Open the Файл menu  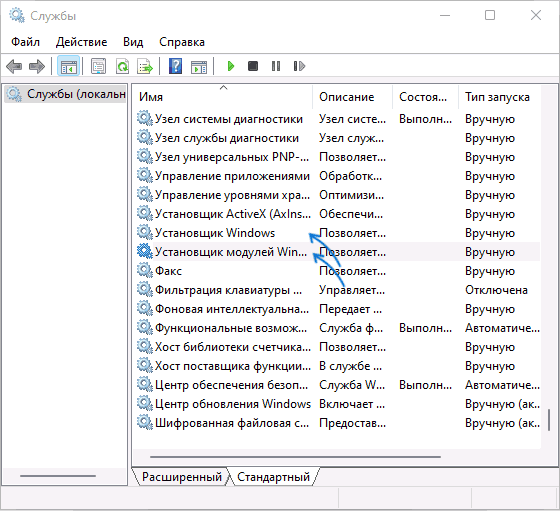click(25, 42)
